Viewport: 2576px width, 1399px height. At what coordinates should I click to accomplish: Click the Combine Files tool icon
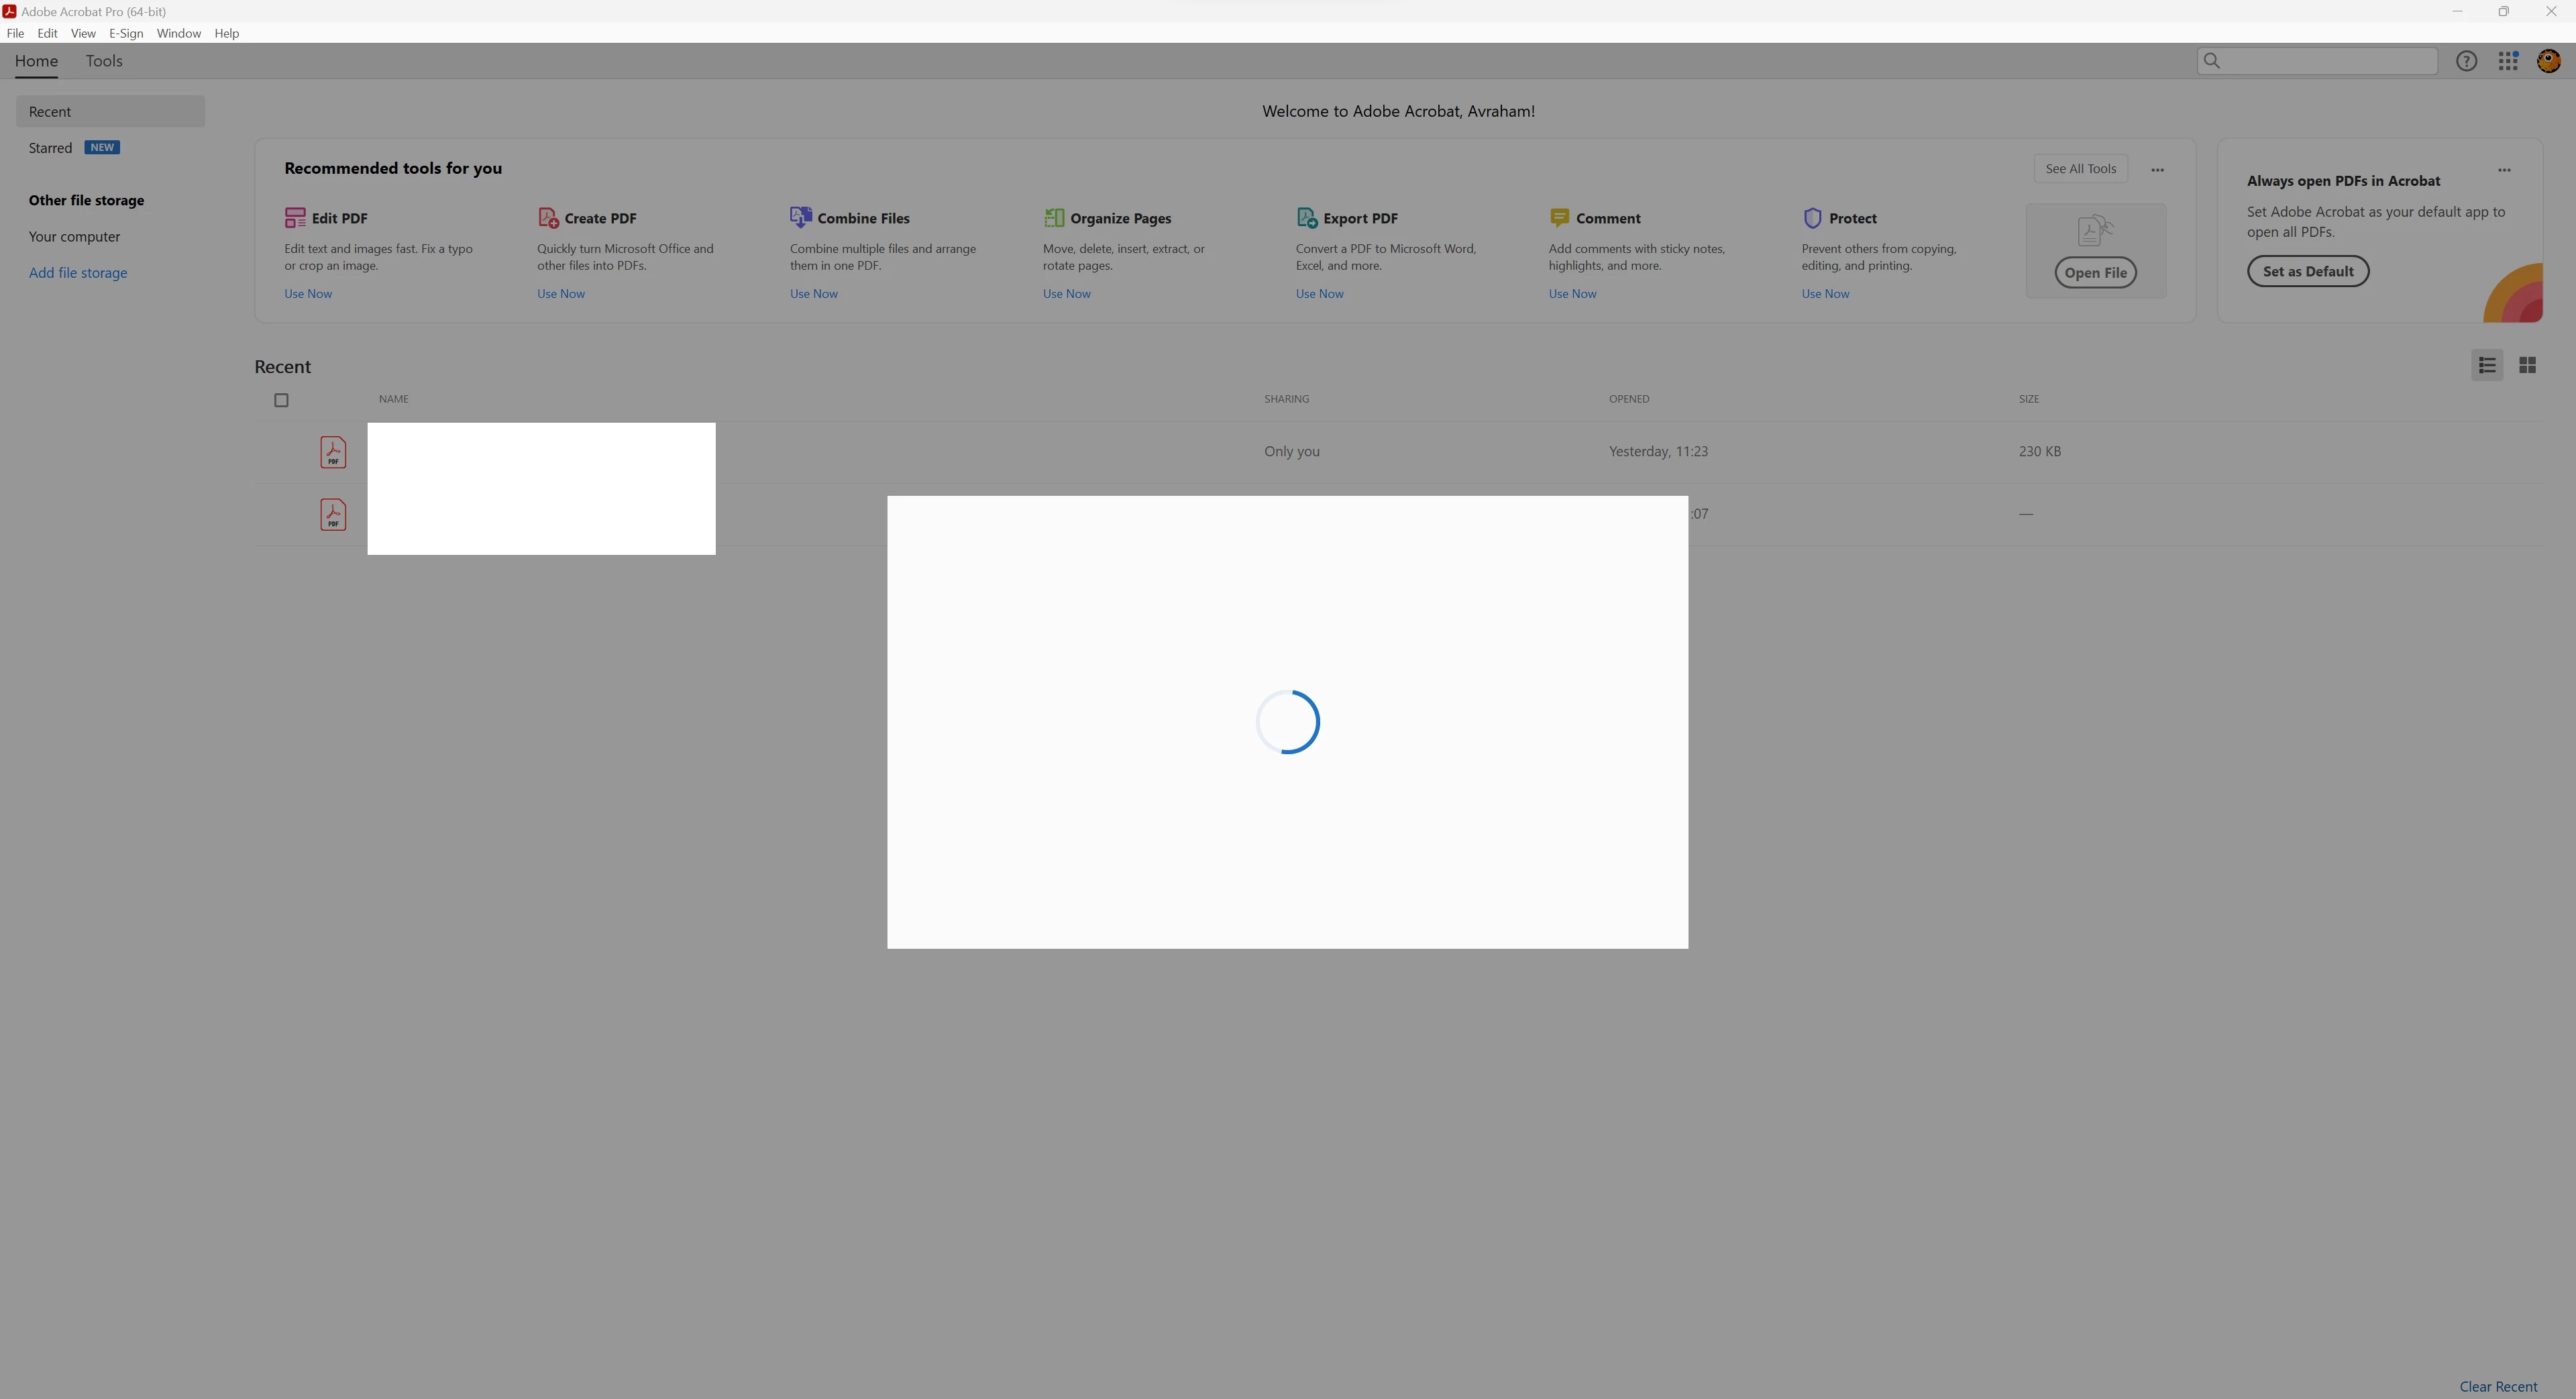point(801,217)
